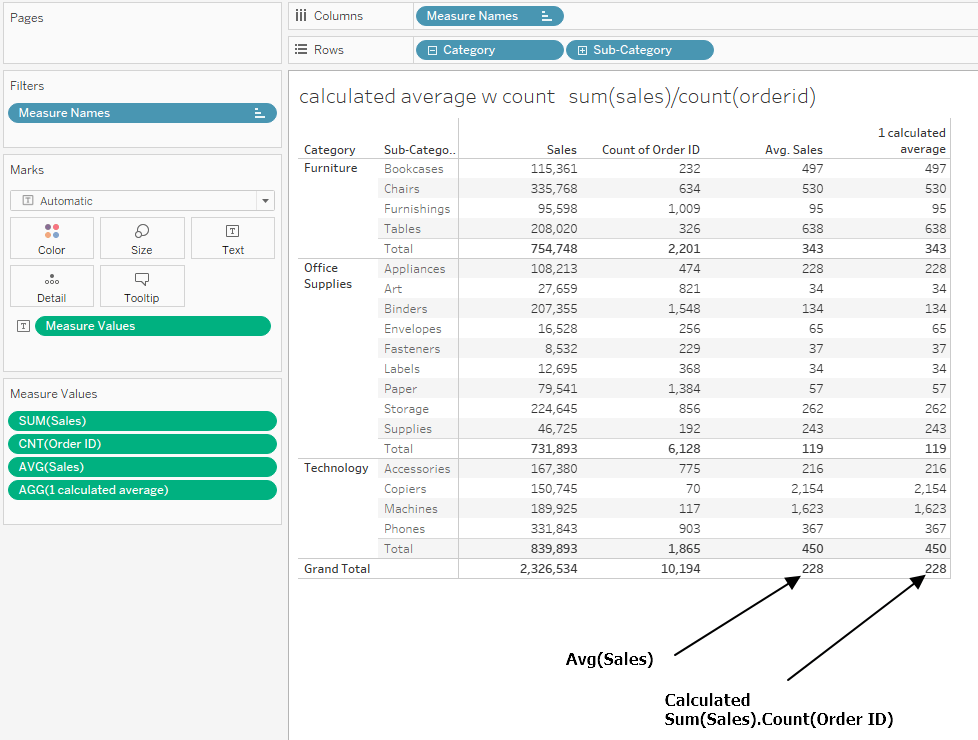Click the Tooltip marks card button
Image resolution: width=978 pixels, height=740 pixels.
coord(142,286)
